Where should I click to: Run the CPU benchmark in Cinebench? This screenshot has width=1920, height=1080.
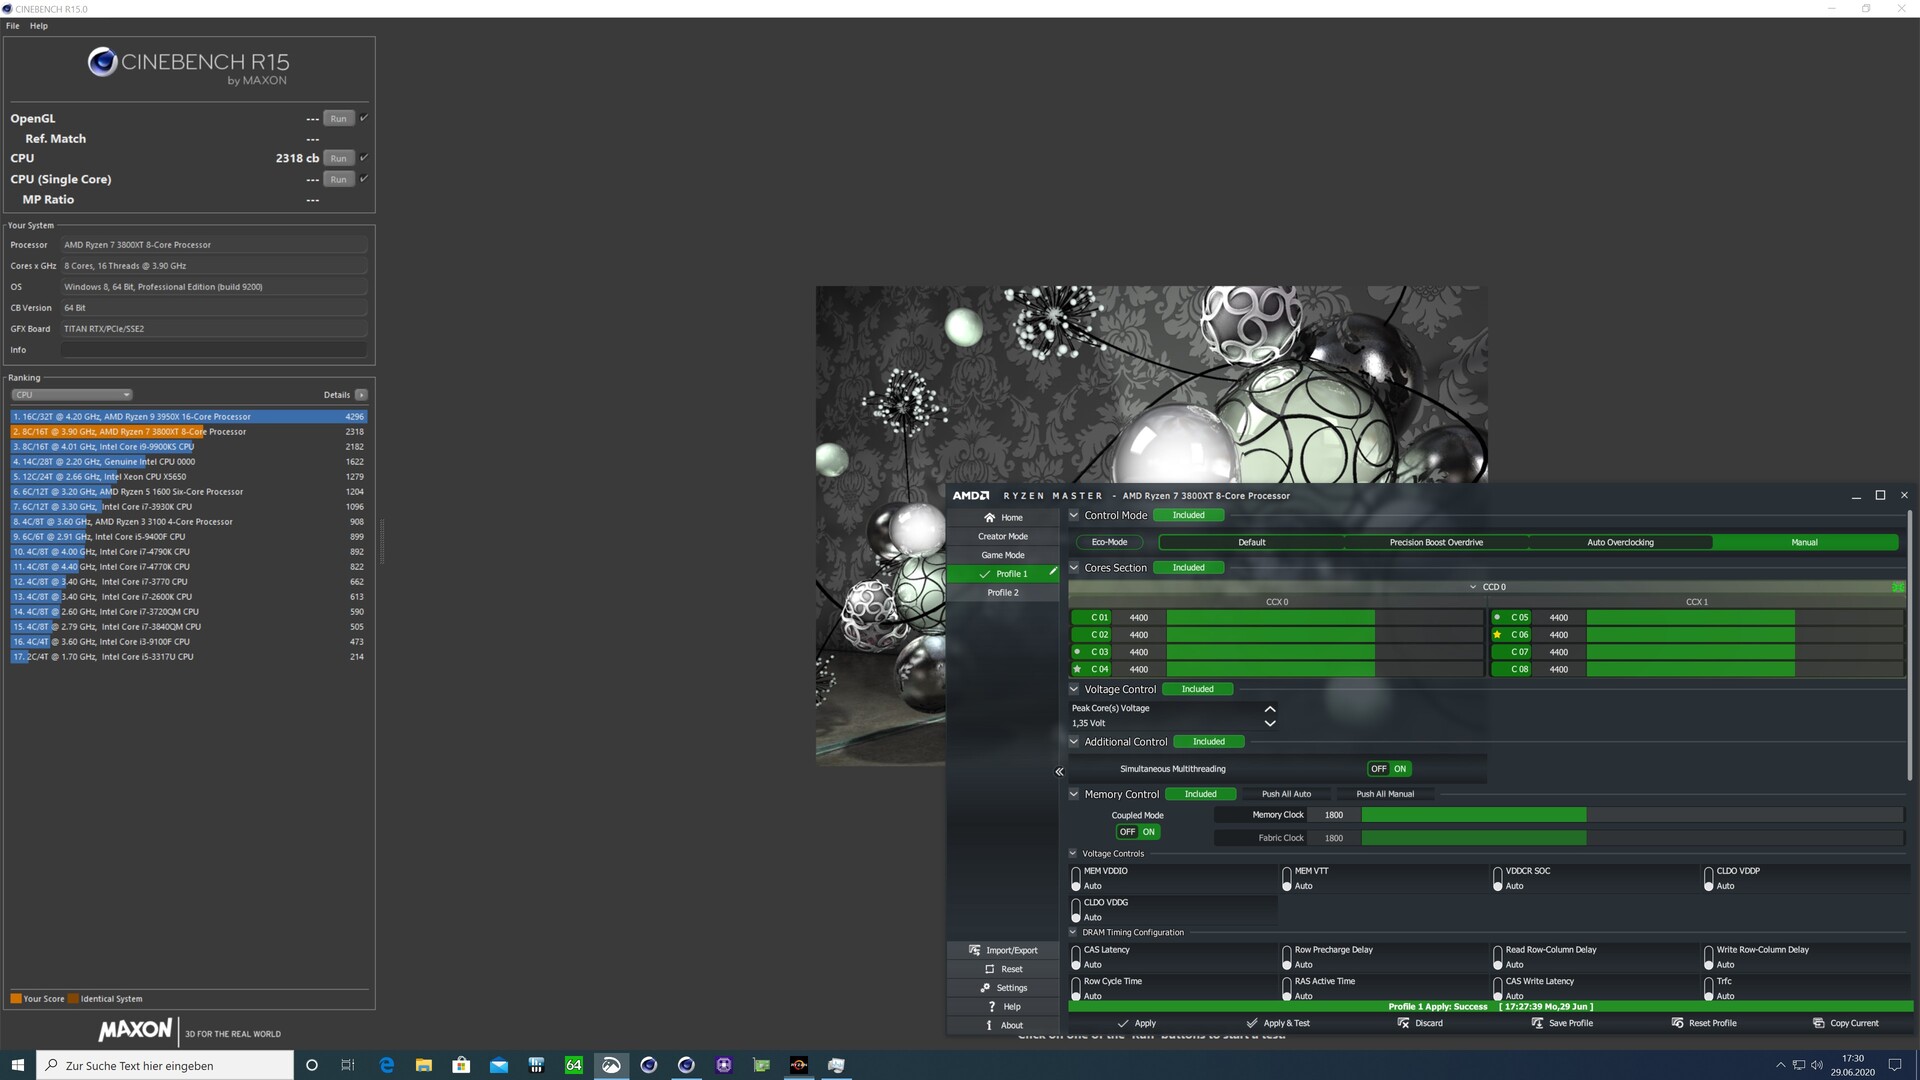click(x=338, y=158)
